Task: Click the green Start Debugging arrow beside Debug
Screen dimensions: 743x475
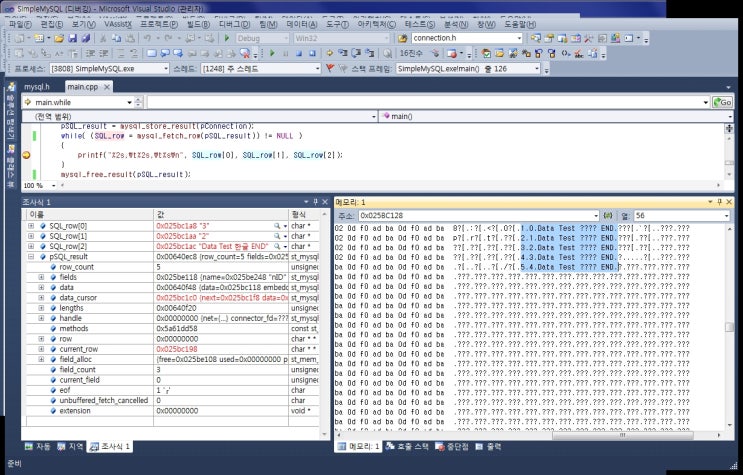Action: [x=227, y=38]
